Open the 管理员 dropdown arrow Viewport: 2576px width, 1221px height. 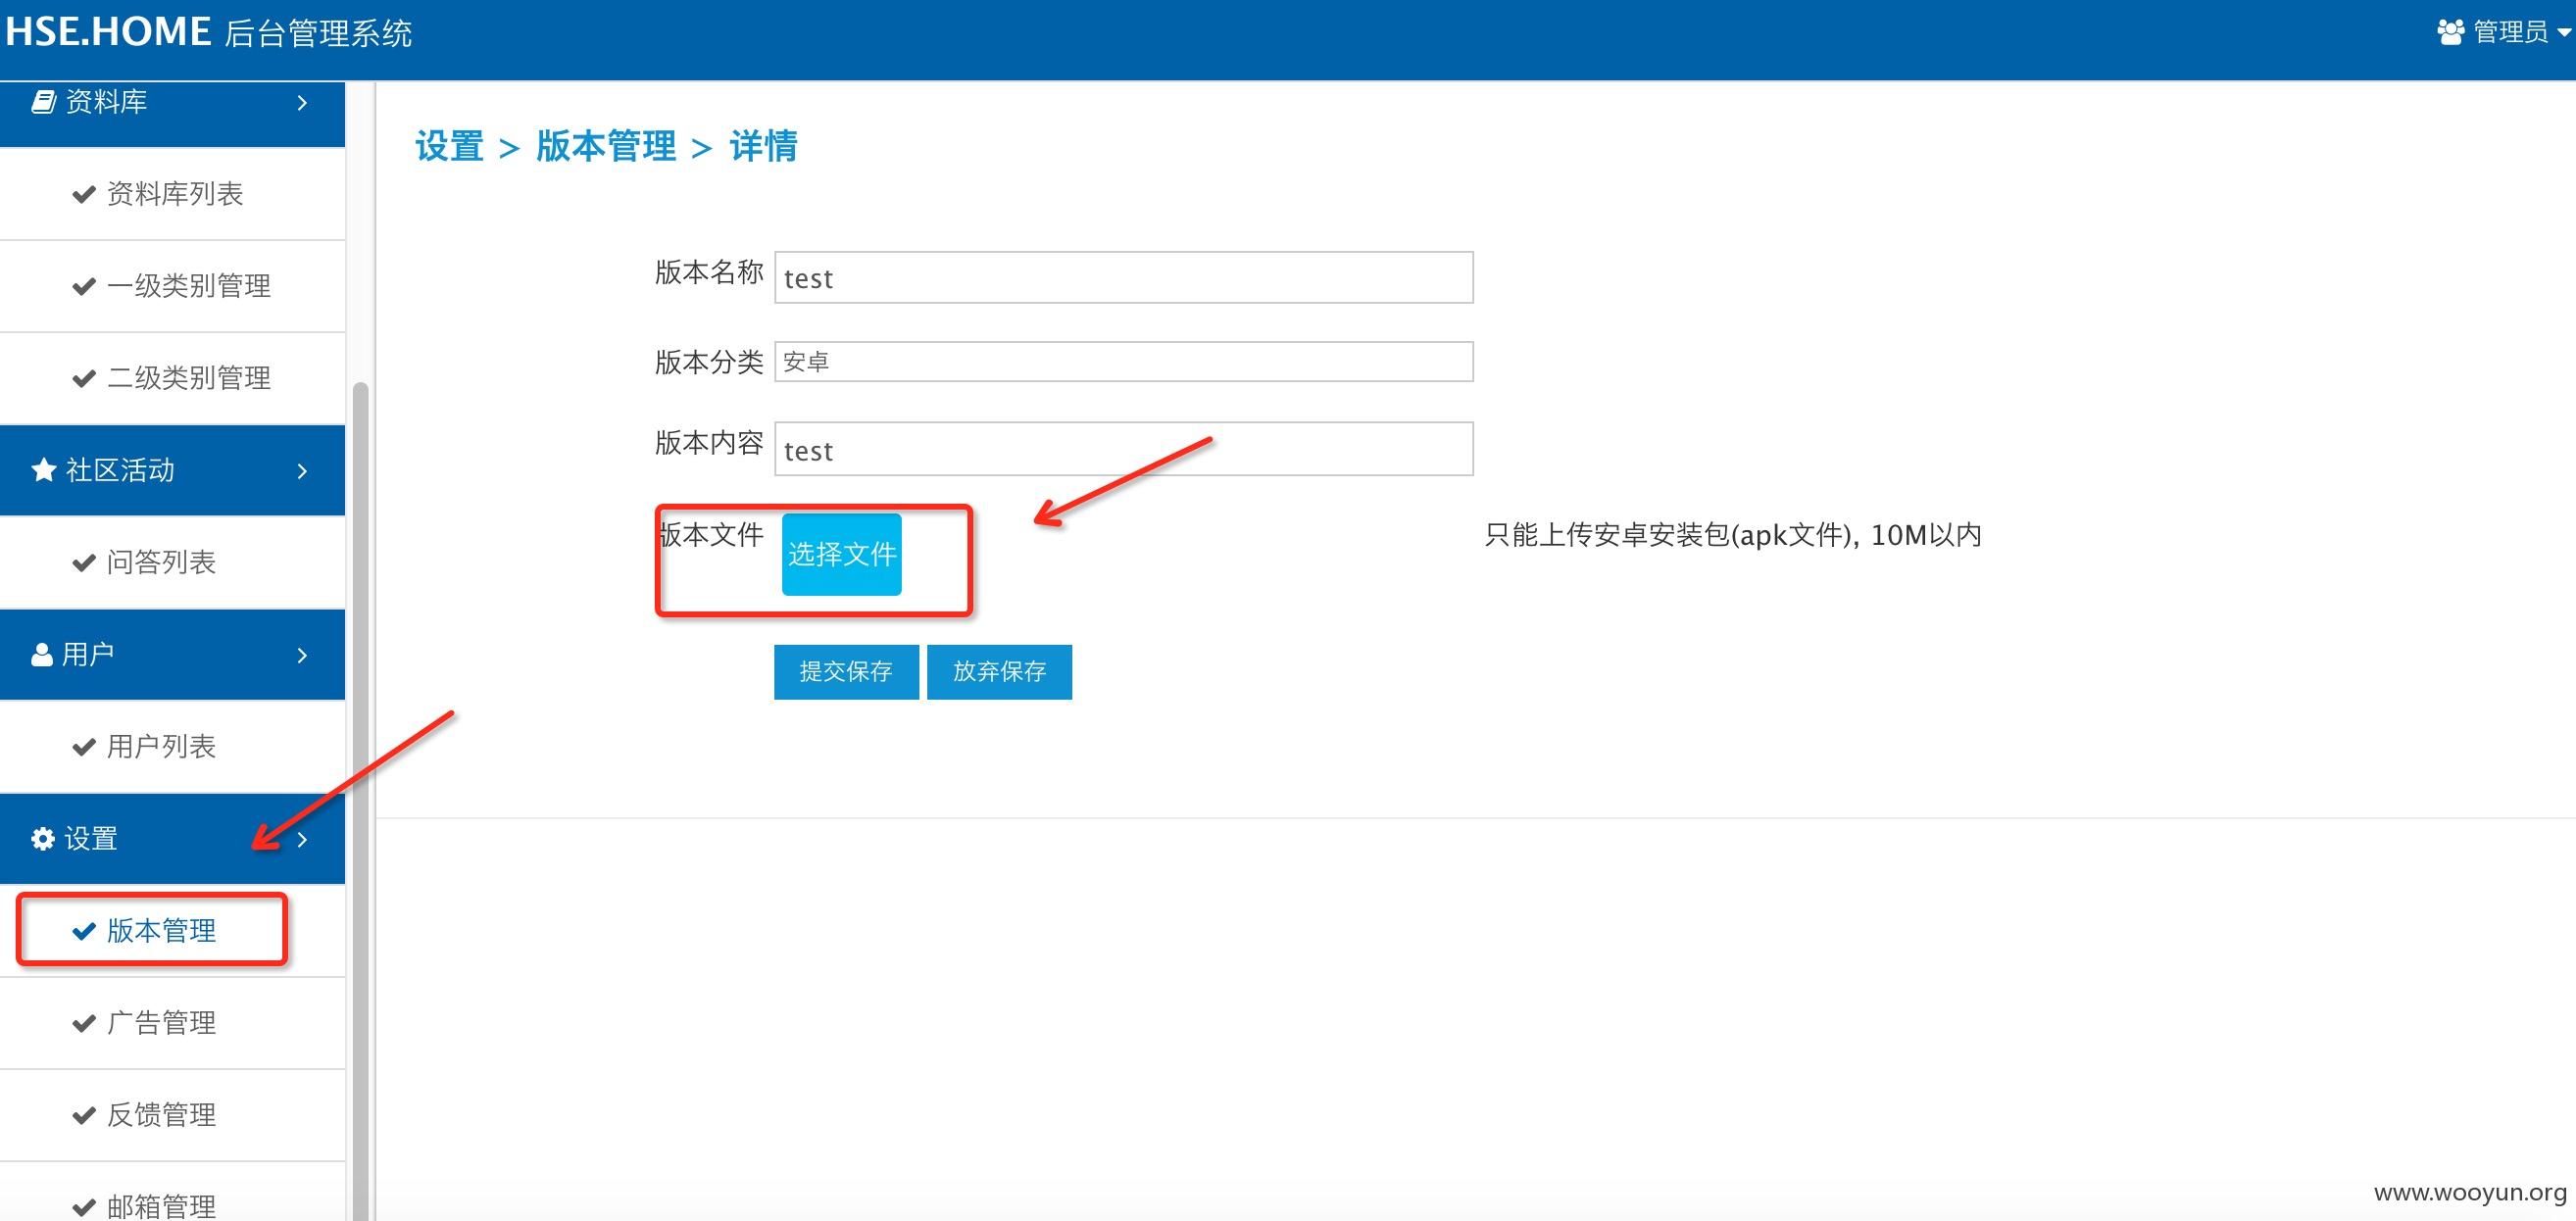click(2564, 33)
